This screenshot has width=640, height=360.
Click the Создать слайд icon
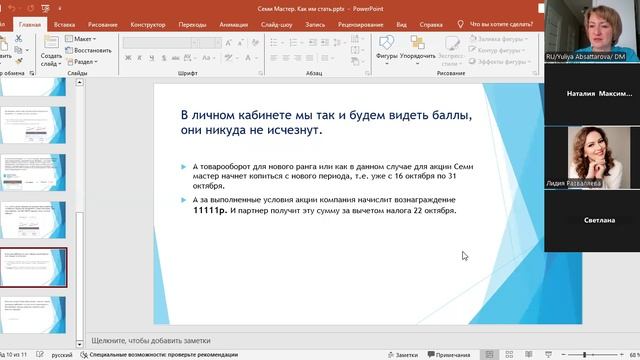tap(51, 51)
